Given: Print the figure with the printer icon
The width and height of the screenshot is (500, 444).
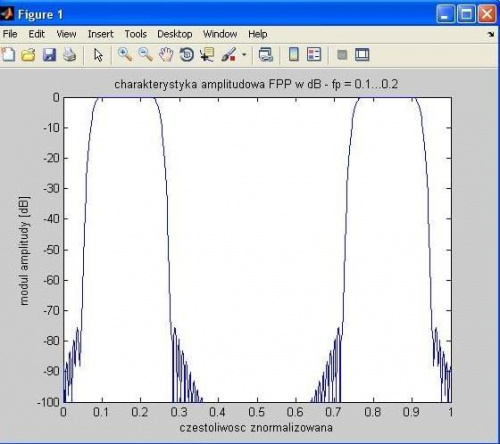Looking at the screenshot, I should [70, 55].
